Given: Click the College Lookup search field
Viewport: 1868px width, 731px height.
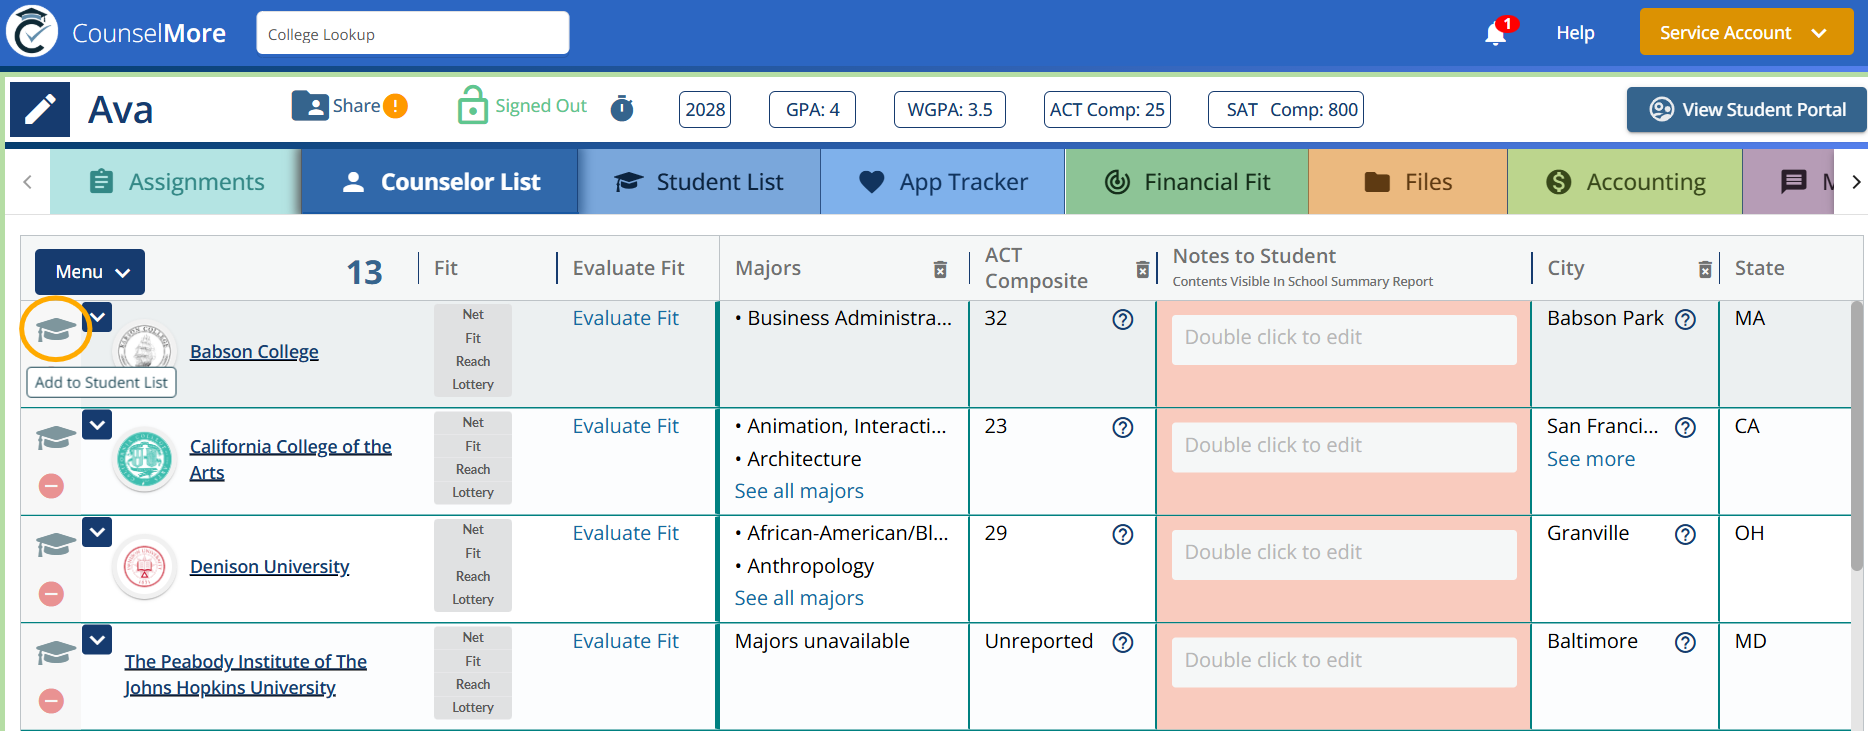Looking at the screenshot, I should tap(413, 33).
